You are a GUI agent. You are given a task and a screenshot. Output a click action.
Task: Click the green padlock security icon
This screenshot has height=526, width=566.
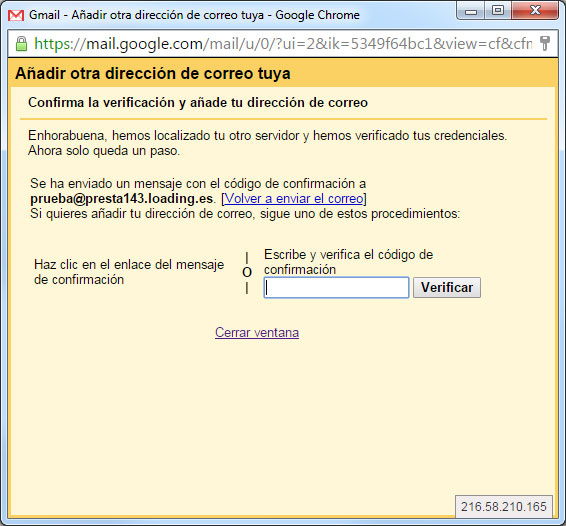click(x=21, y=44)
